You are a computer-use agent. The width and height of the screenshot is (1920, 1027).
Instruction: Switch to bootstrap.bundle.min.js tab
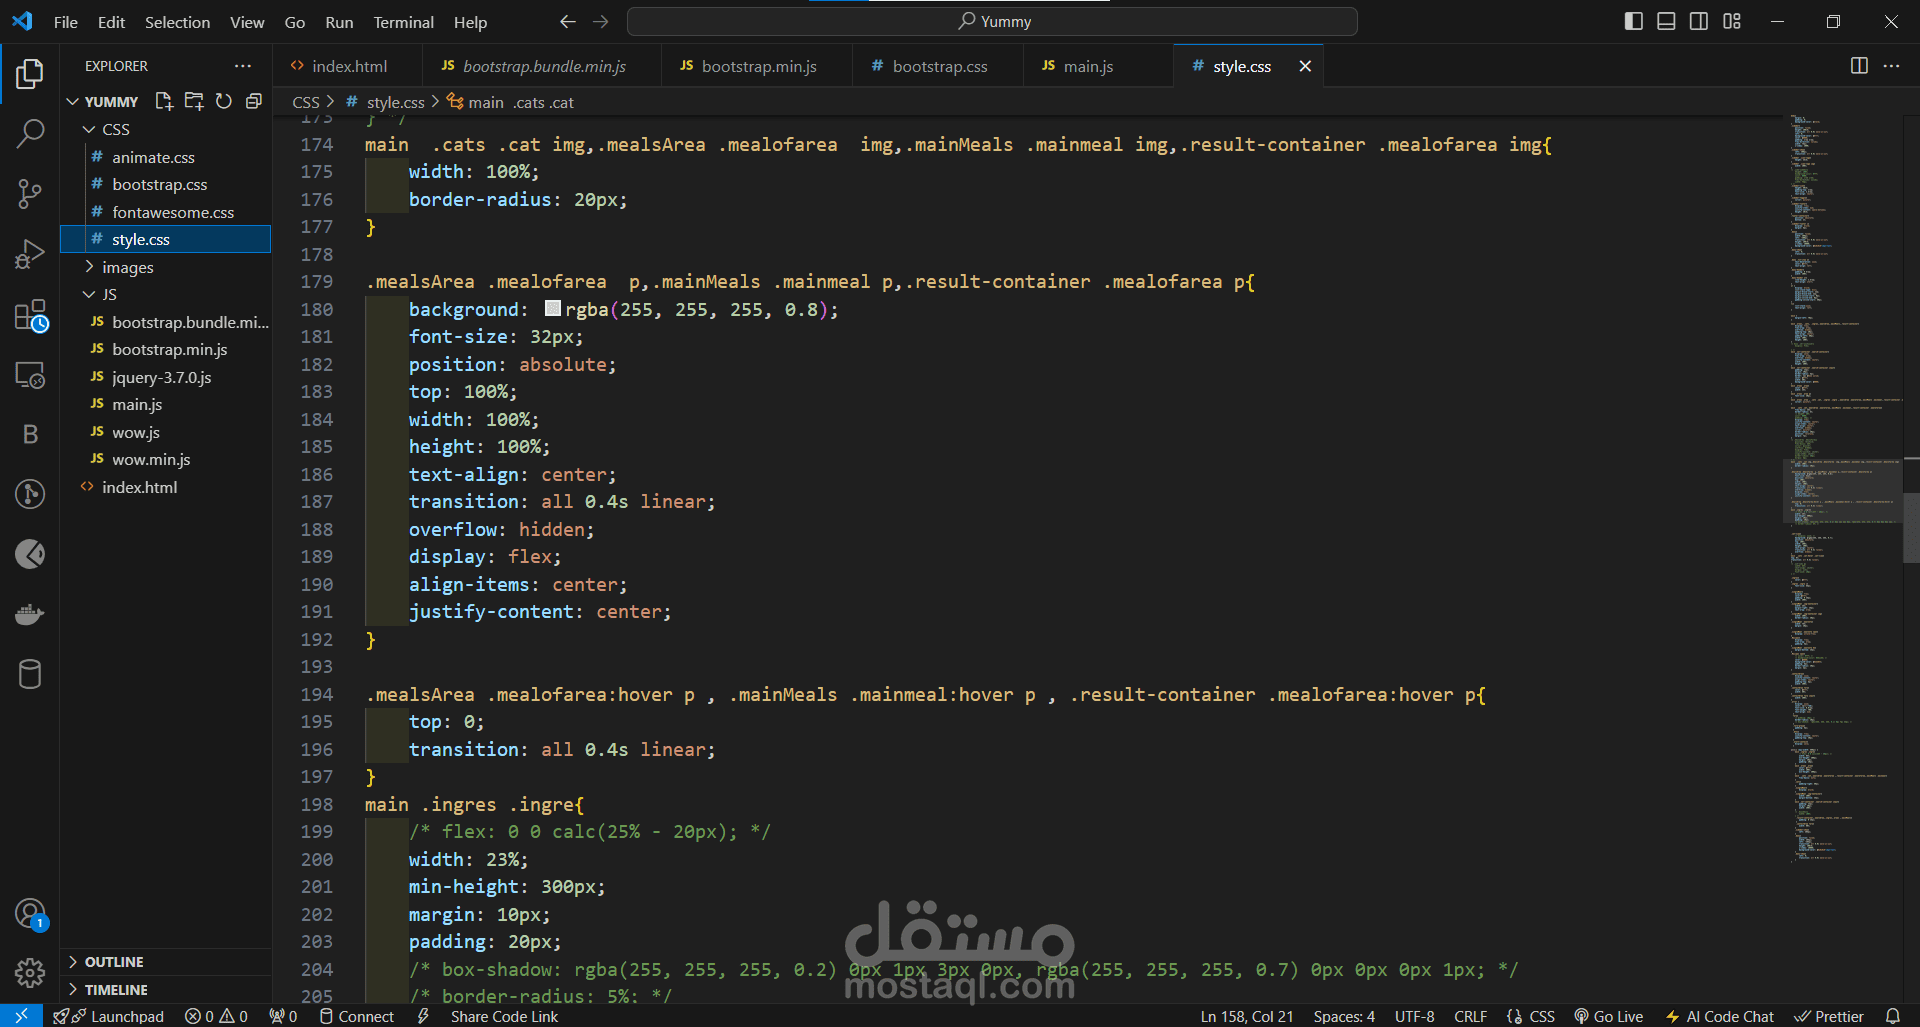[x=543, y=66]
